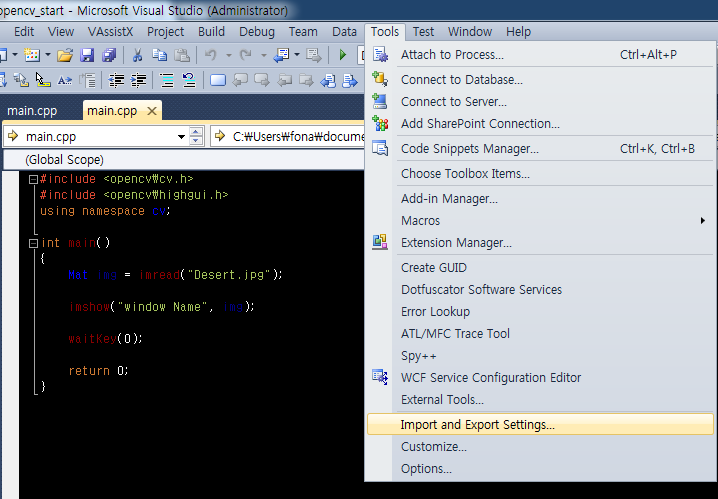
Task: Click the Add New Item toolbar icon
Action: click(x=32, y=55)
